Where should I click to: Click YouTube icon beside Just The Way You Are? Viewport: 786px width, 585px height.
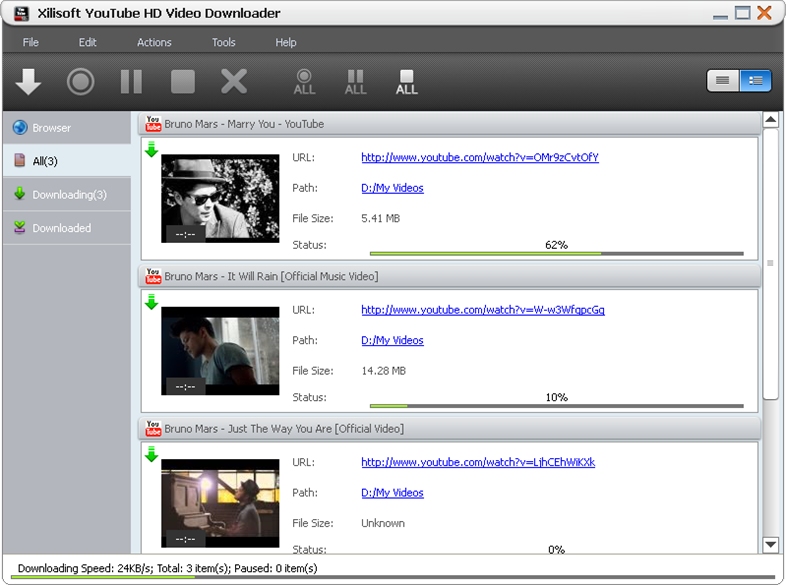click(153, 428)
